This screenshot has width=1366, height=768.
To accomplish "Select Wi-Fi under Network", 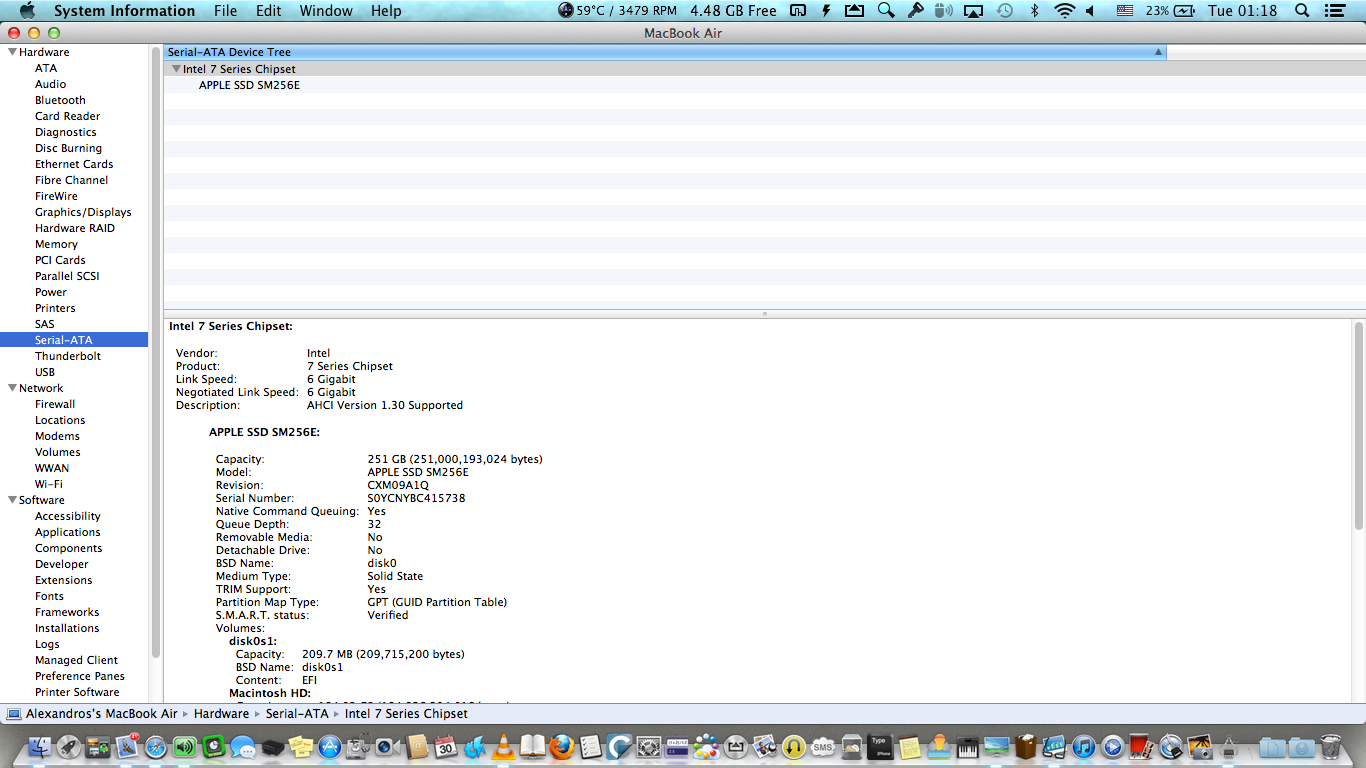I will click(x=48, y=484).
